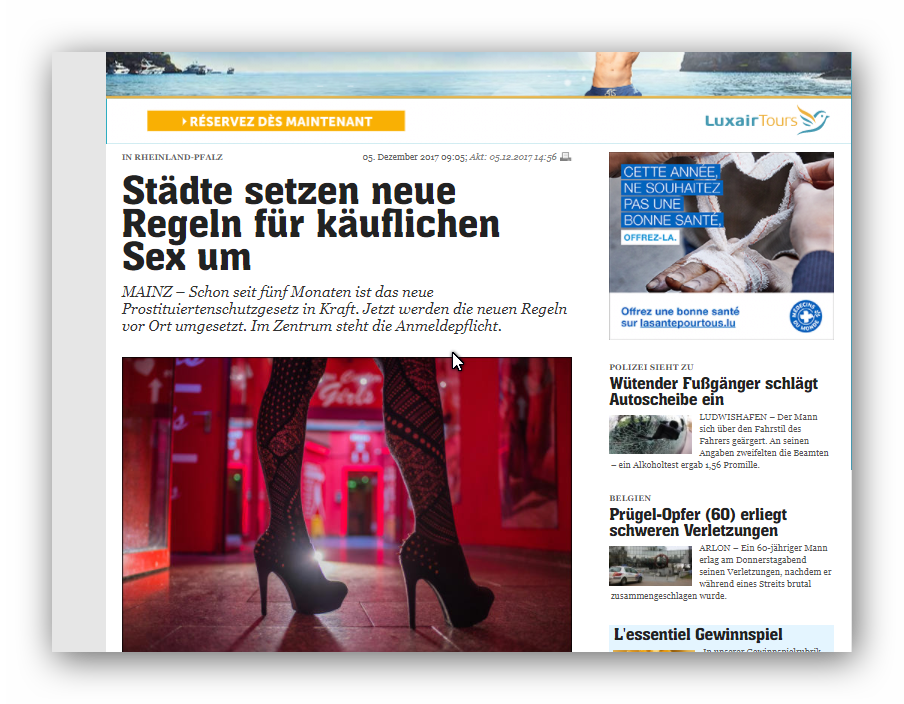The image size is (904, 704).
Task: Click the Polizei sieht zu section label
Action: [x=651, y=367]
